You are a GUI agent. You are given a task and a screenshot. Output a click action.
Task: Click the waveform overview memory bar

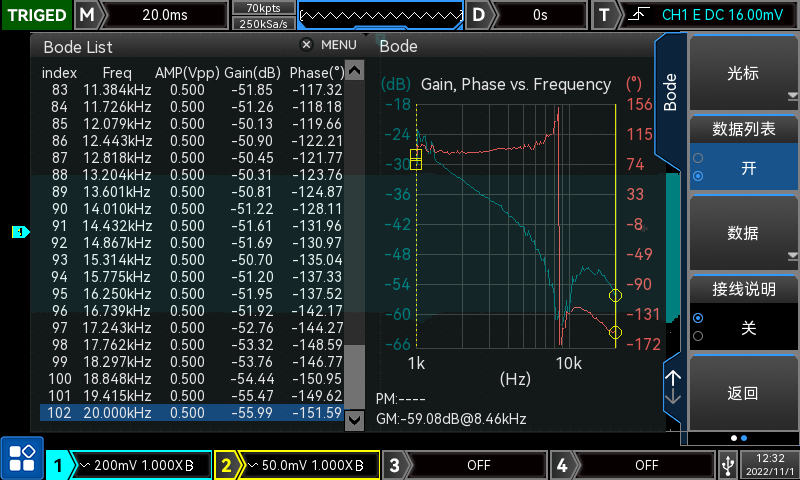(380, 15)
